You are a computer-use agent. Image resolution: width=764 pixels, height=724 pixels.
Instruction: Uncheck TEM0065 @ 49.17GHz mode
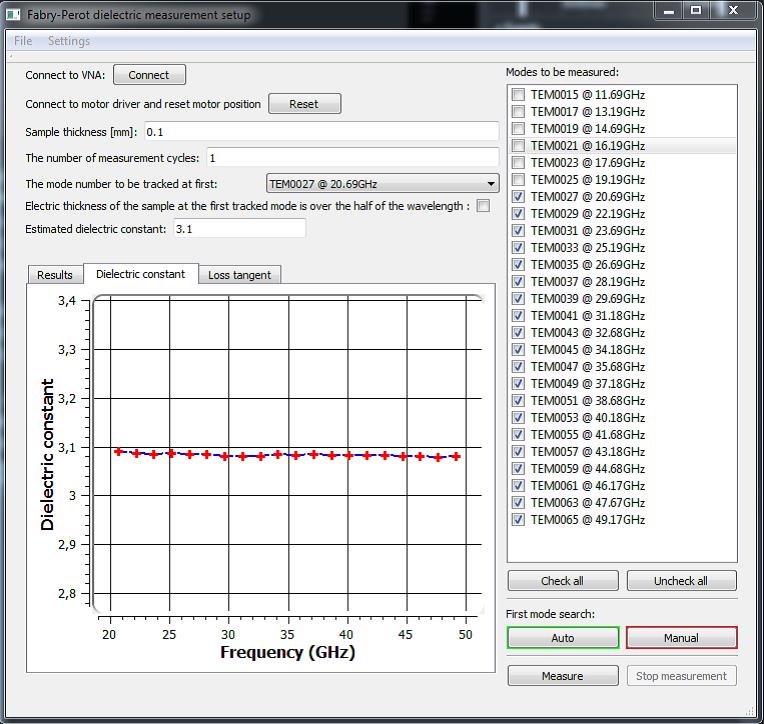[x=518, y=520]
